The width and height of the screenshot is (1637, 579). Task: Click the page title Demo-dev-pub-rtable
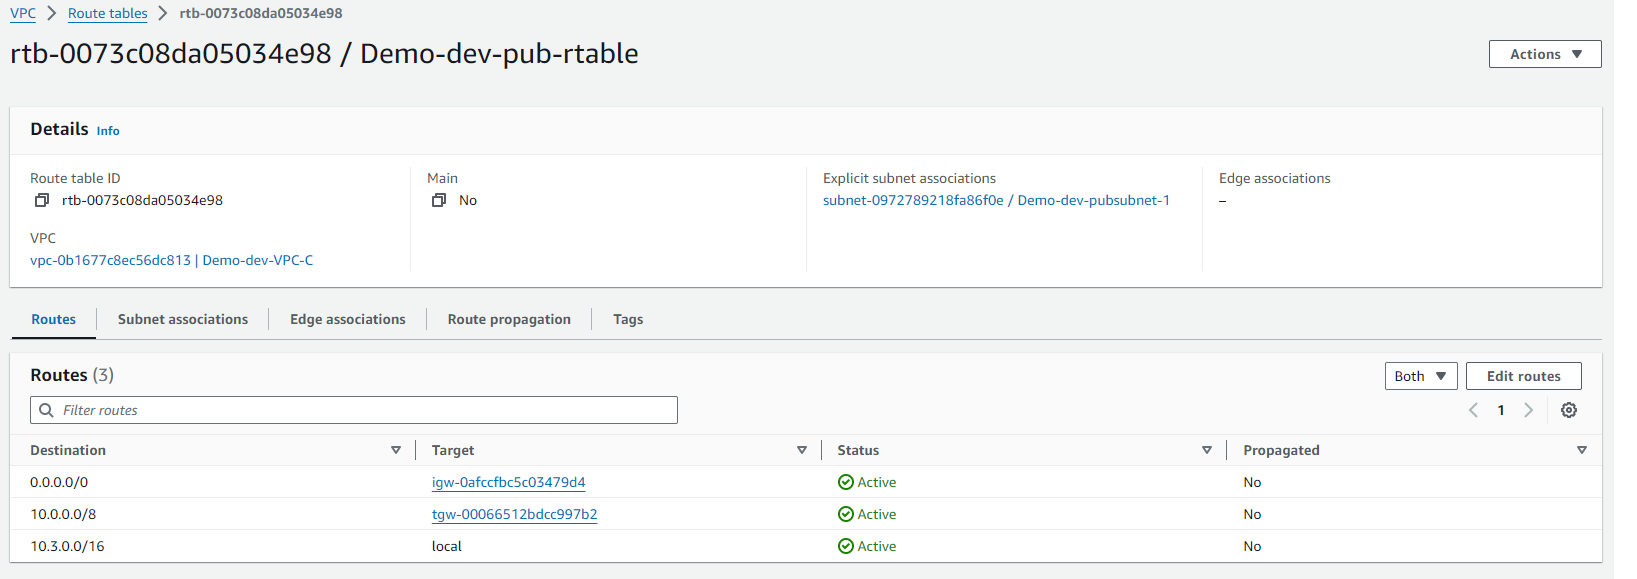click(x=499, y=53)
